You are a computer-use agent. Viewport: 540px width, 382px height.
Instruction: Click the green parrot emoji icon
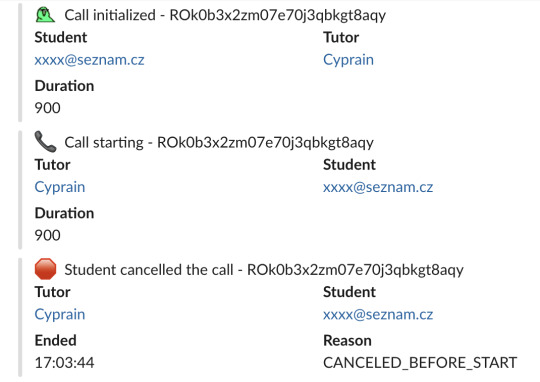pyautogui.click(x=45, y=15)
